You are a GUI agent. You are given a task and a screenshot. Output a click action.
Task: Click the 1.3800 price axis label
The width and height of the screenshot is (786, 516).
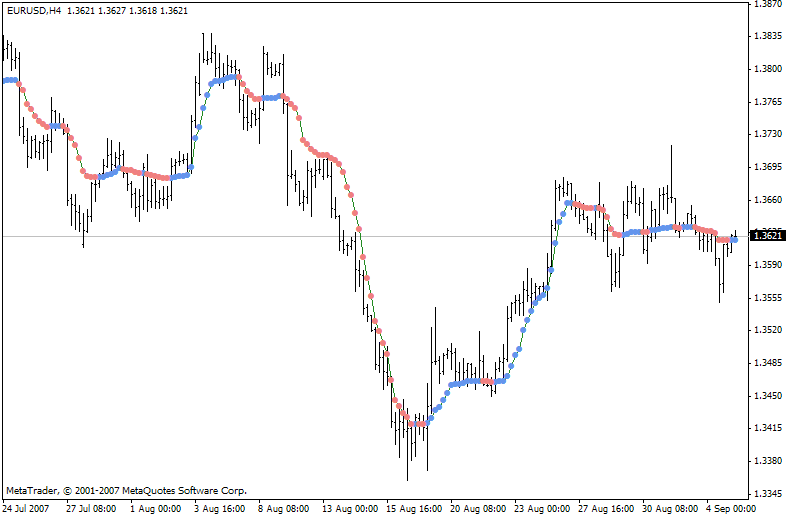767,69
